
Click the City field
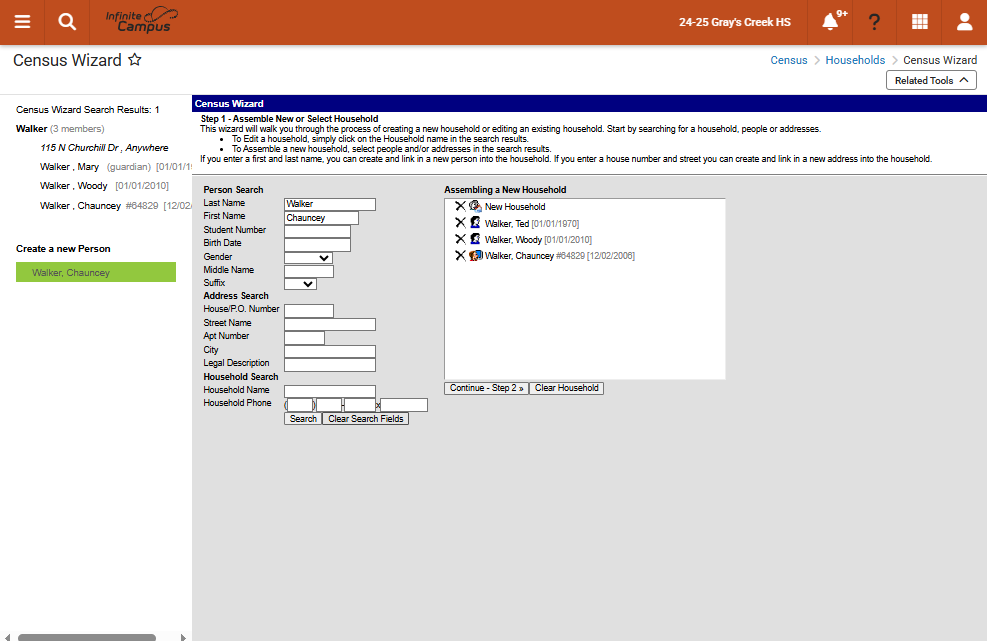[x=330, y=351]
